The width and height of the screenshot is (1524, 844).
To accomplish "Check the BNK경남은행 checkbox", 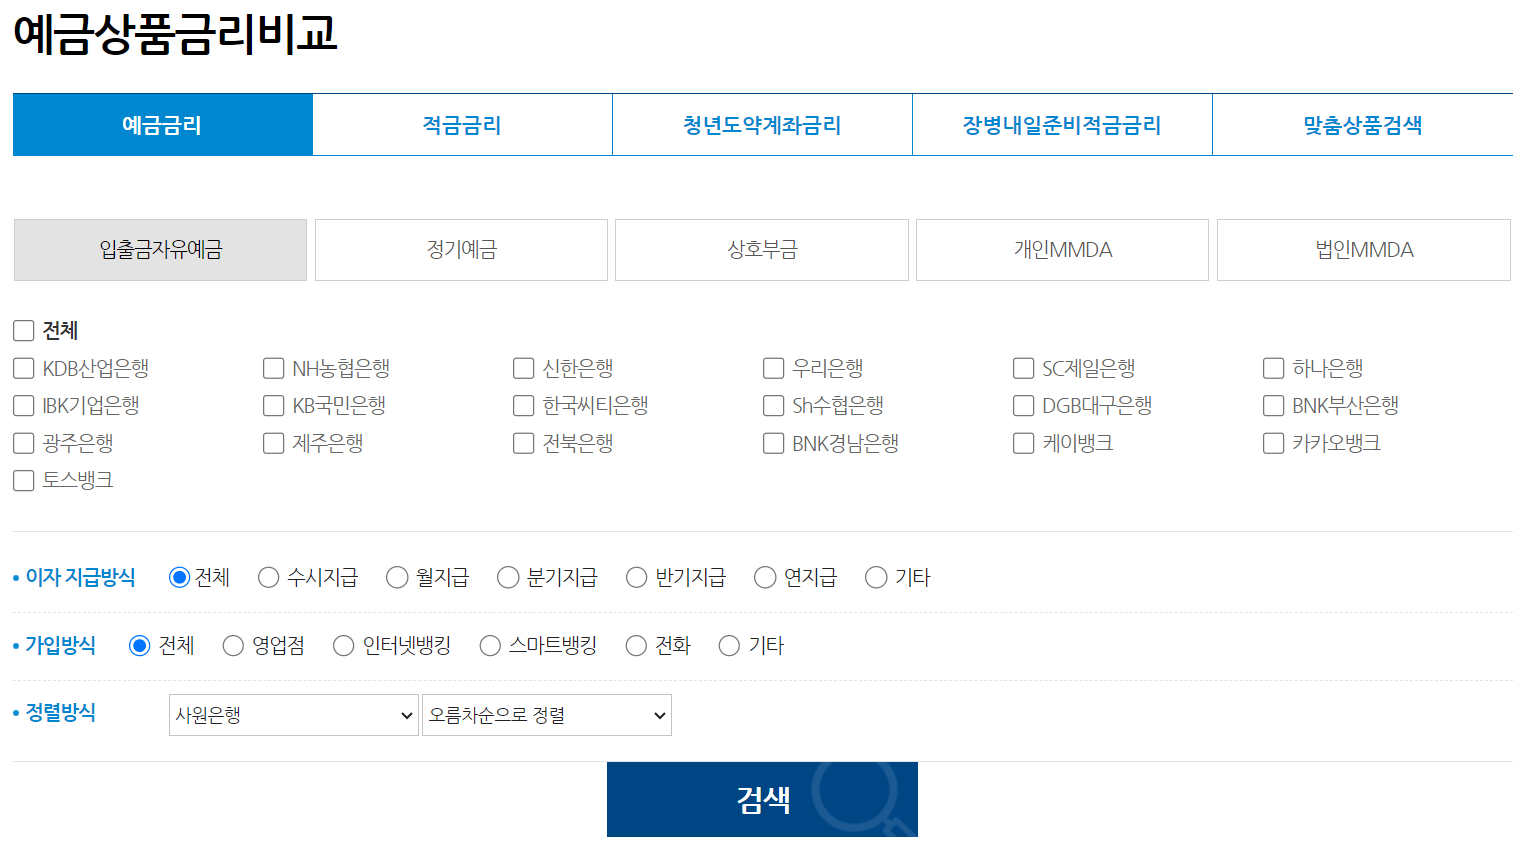I will pos(774,443).
